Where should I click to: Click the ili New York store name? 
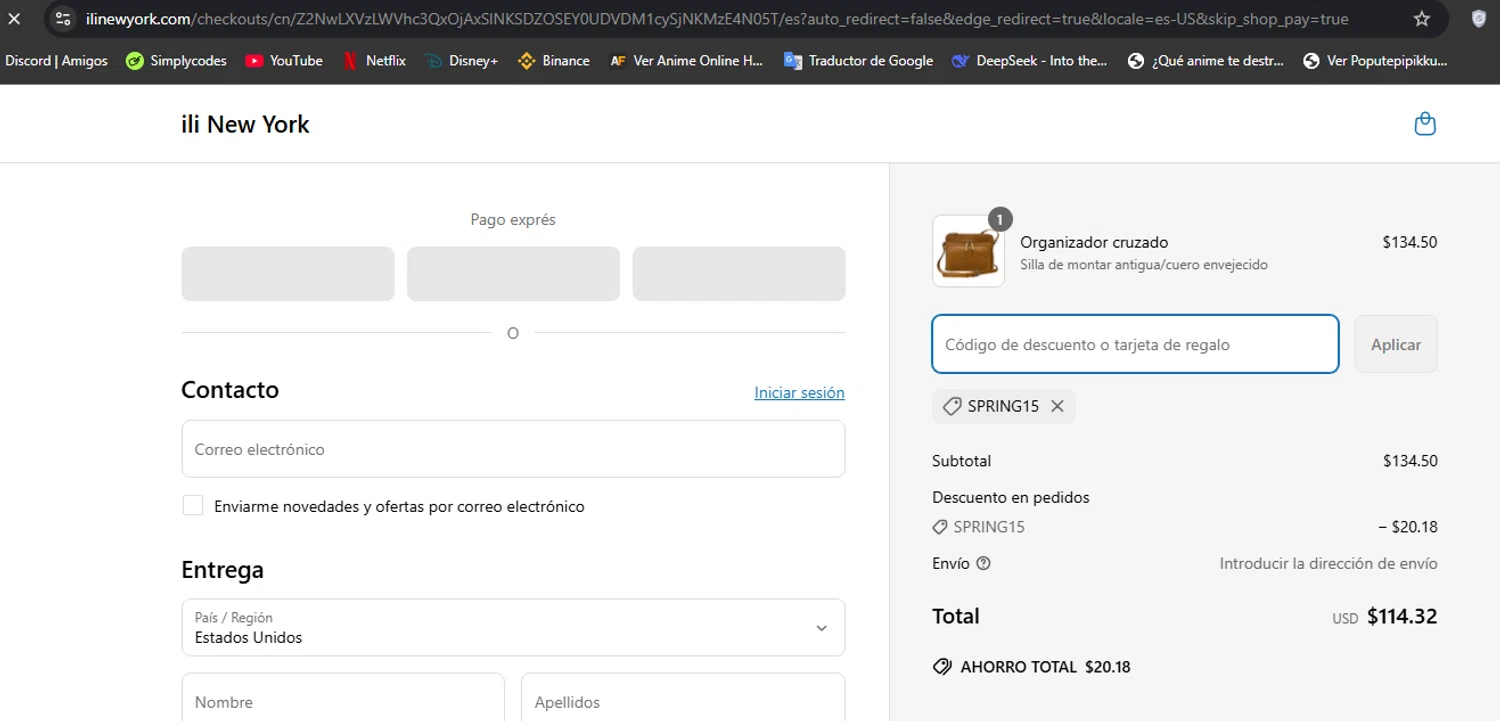tap(245, 124)
